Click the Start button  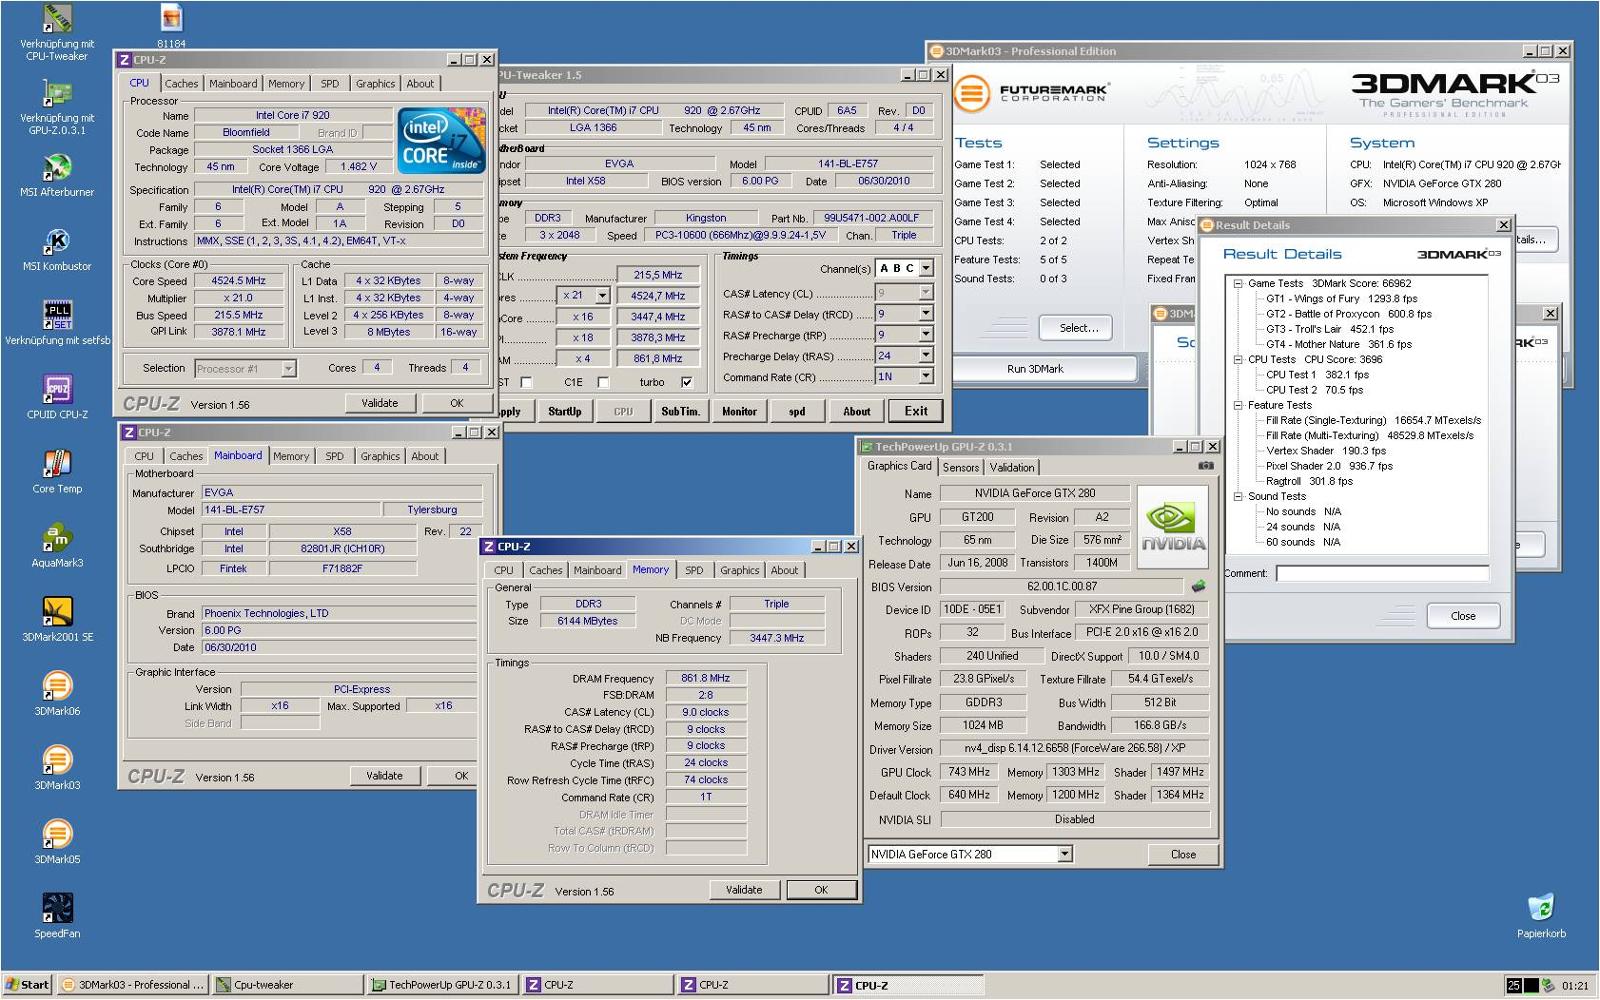click(27, 985)
